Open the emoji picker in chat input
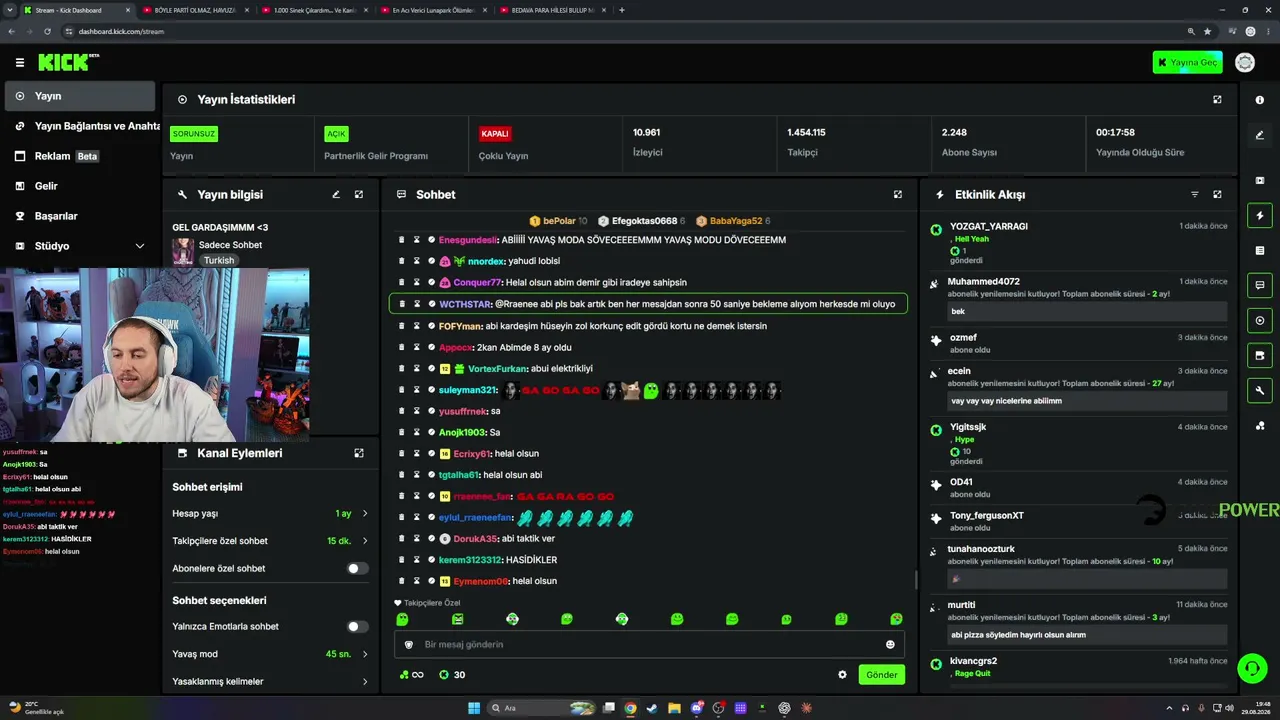The width and height of the screenshot is (1280, 720). [x=890, y=644]
